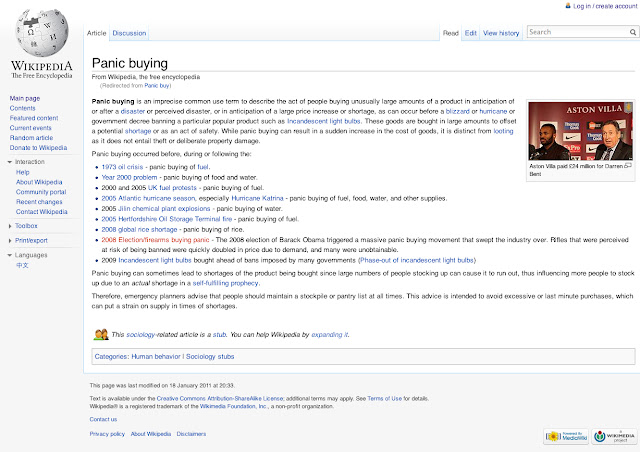This screenshot has height=452, width=640.
Task: Open Current events link
Action: pos(31,128)
